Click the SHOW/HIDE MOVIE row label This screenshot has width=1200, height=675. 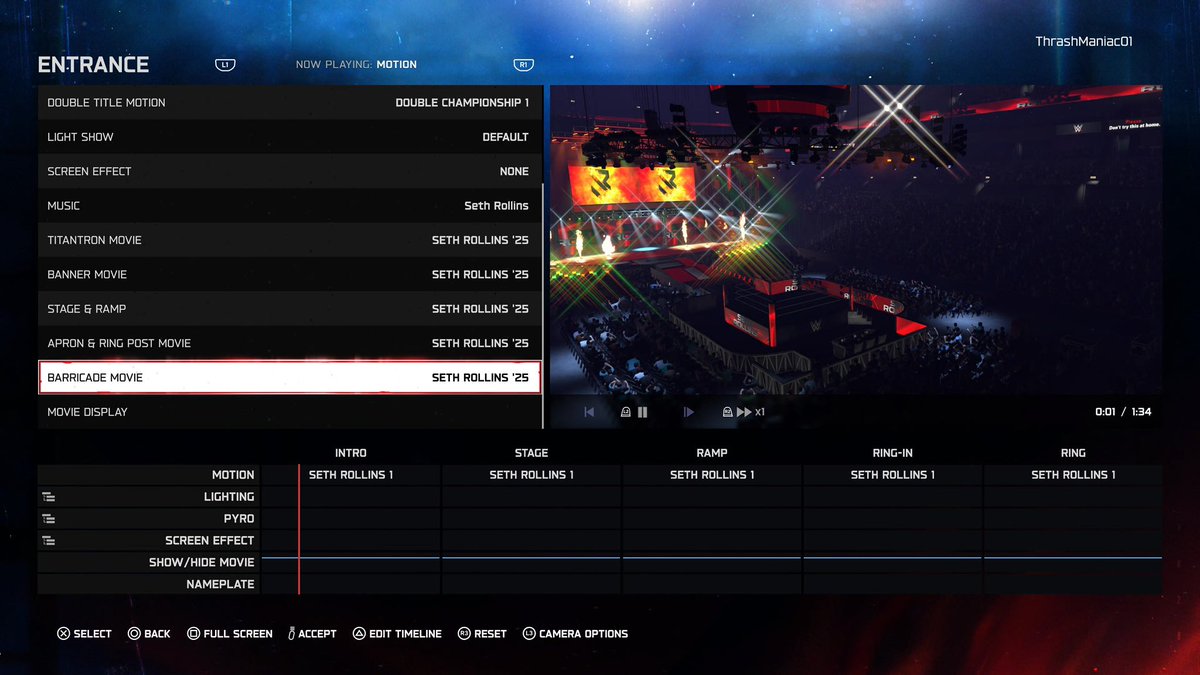[x=202, y=563]
